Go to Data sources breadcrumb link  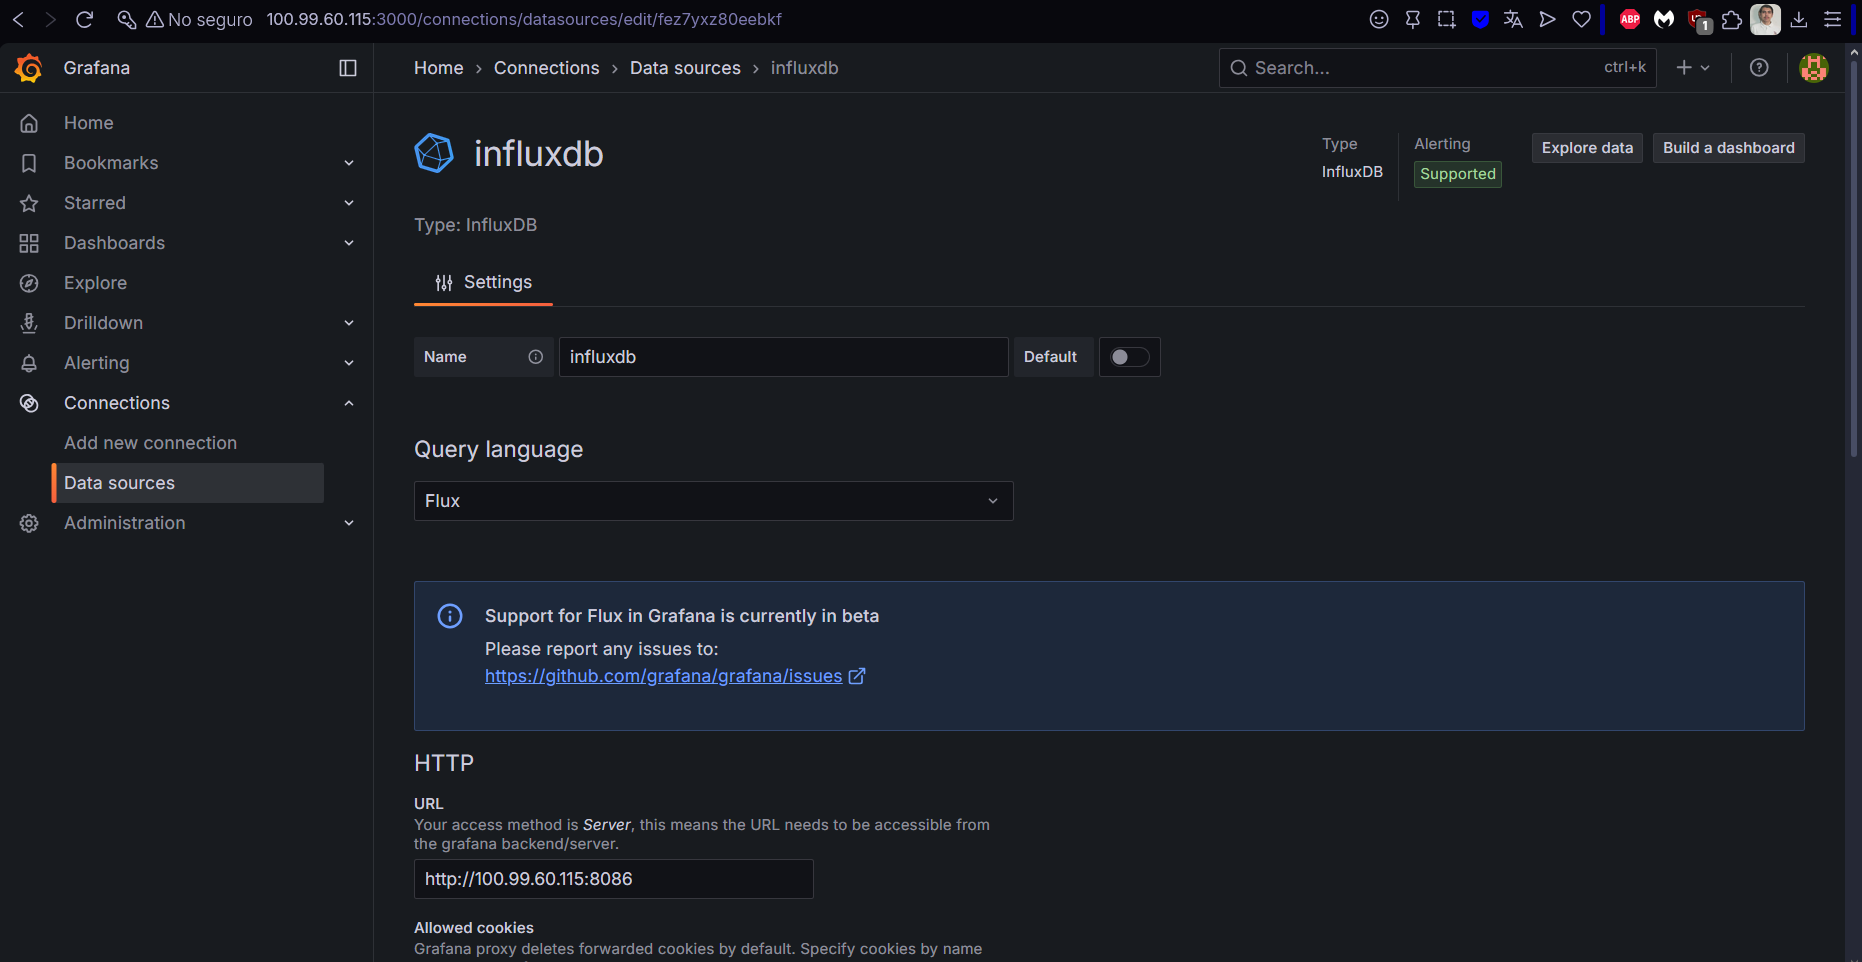(685, 68)
